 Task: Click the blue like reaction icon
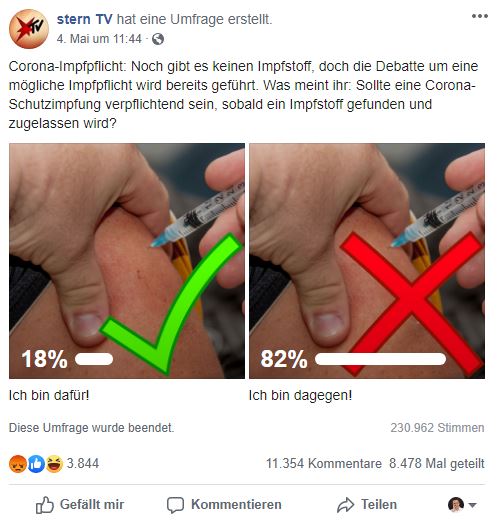tap(36, 464)
